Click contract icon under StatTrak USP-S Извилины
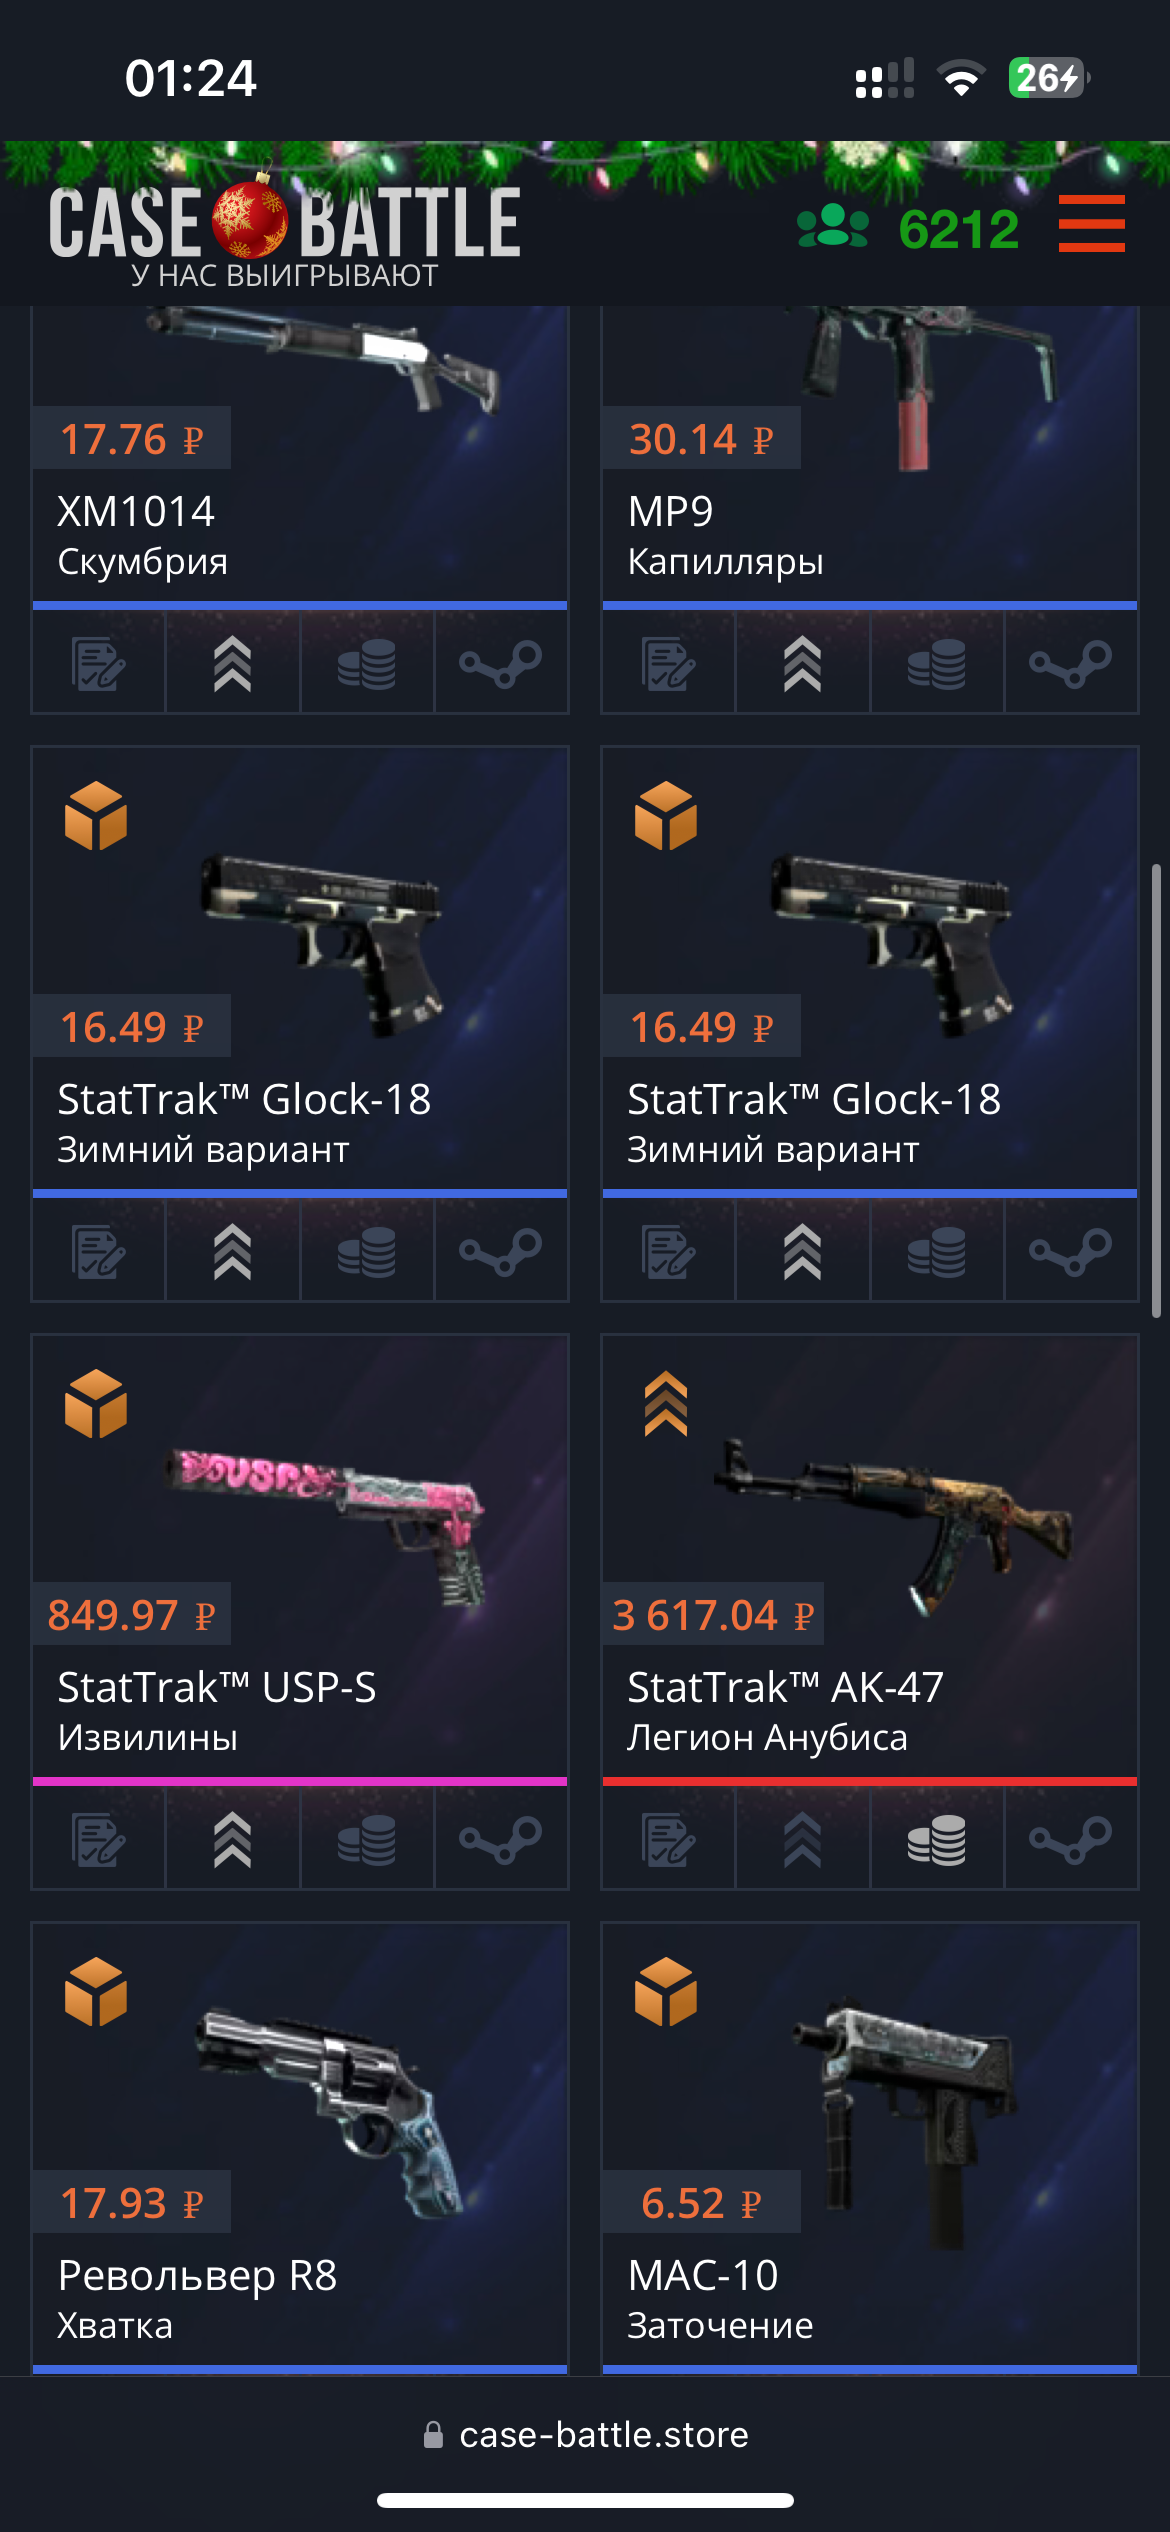Viewport: 1170px width, 2532px height. [x=98, y=1840]
